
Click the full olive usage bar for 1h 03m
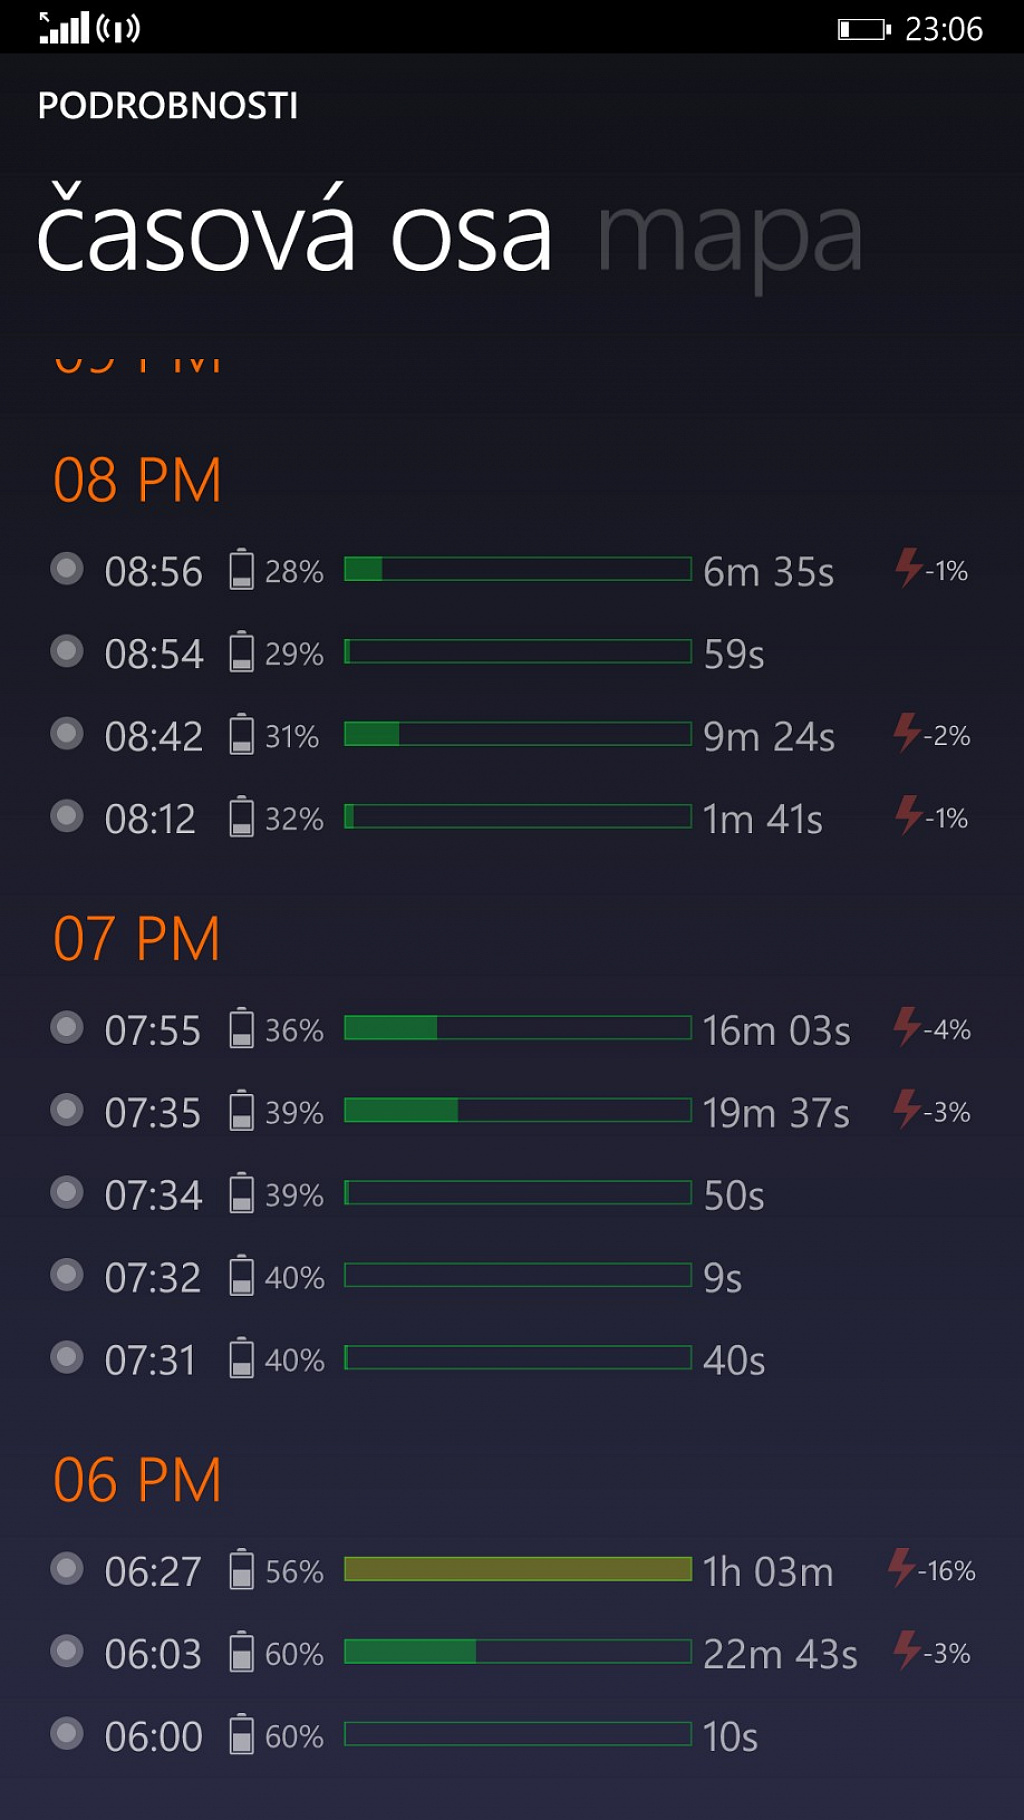tap(518, 1569)
